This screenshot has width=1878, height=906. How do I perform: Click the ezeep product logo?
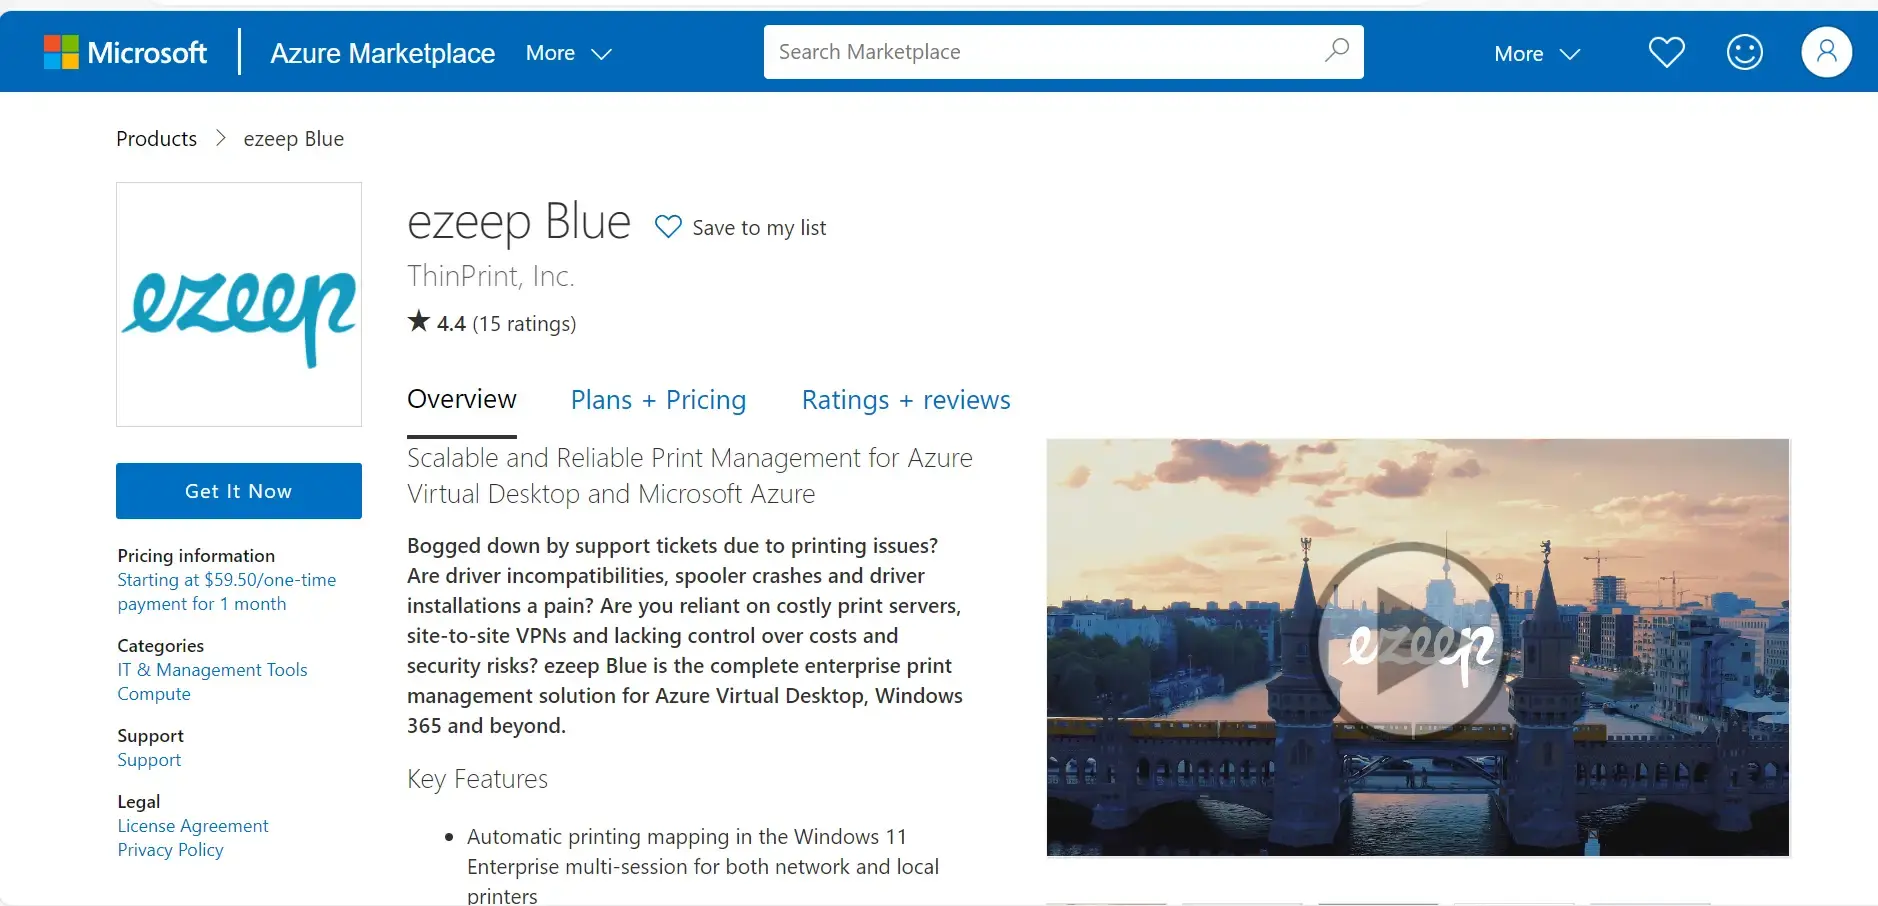tap(239, 304)
